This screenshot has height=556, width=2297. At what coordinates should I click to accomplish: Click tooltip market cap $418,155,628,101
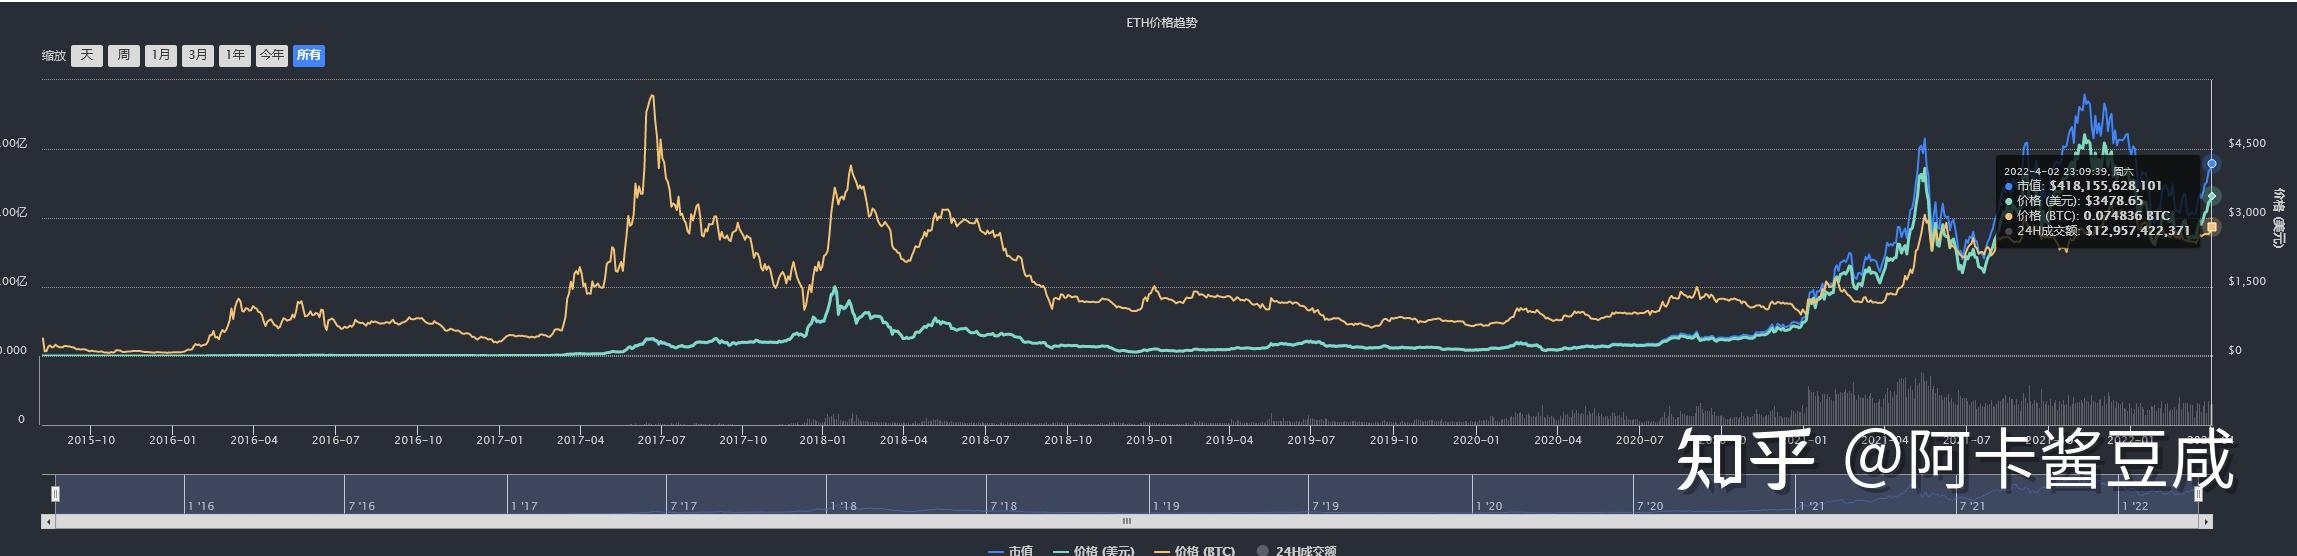click(x=2105, y=186)
